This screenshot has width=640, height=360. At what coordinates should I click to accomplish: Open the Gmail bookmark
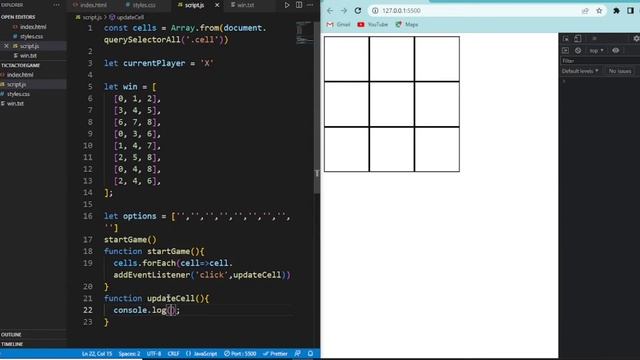pos(338,25)
